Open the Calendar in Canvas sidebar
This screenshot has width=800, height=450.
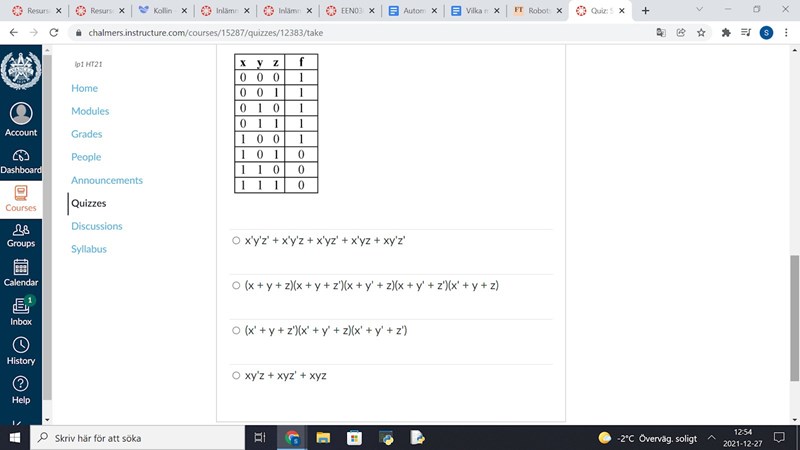coord(20,272)
